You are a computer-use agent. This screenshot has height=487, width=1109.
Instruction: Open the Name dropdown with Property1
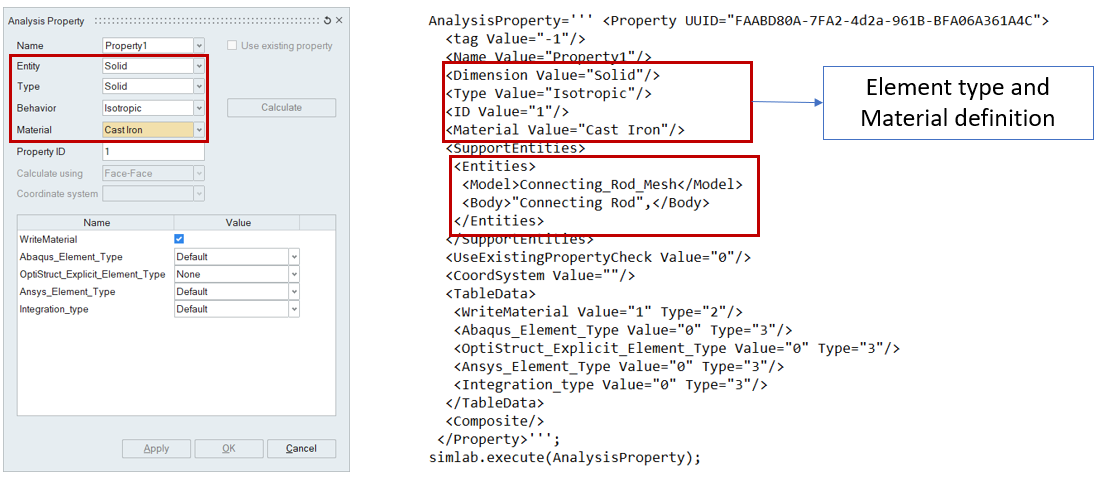coord(199,46)
